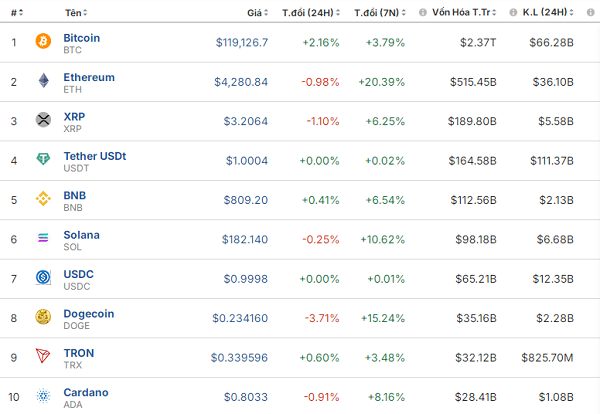The width and height of the screenshot is (600, 414).
Task: Open the Cardano coin link
Action: [x=86, y=393]
